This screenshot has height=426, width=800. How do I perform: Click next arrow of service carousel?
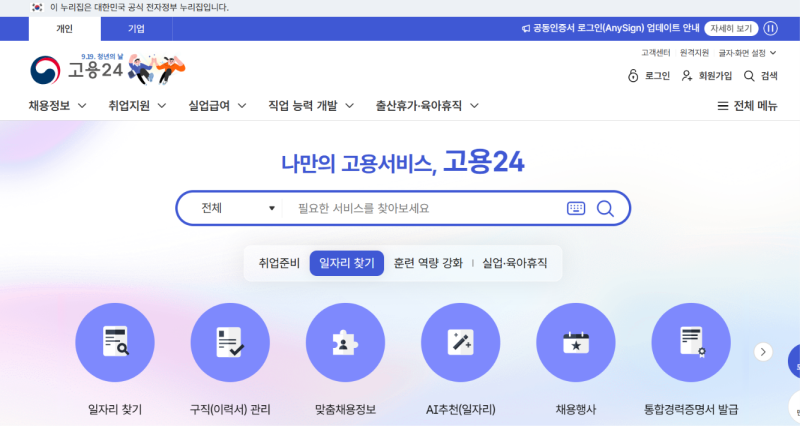point(763,352)
